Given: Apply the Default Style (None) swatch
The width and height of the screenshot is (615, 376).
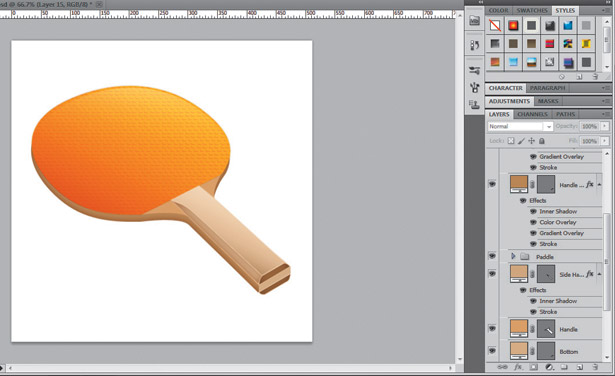Looking at the screenshot, I should 495,25.
